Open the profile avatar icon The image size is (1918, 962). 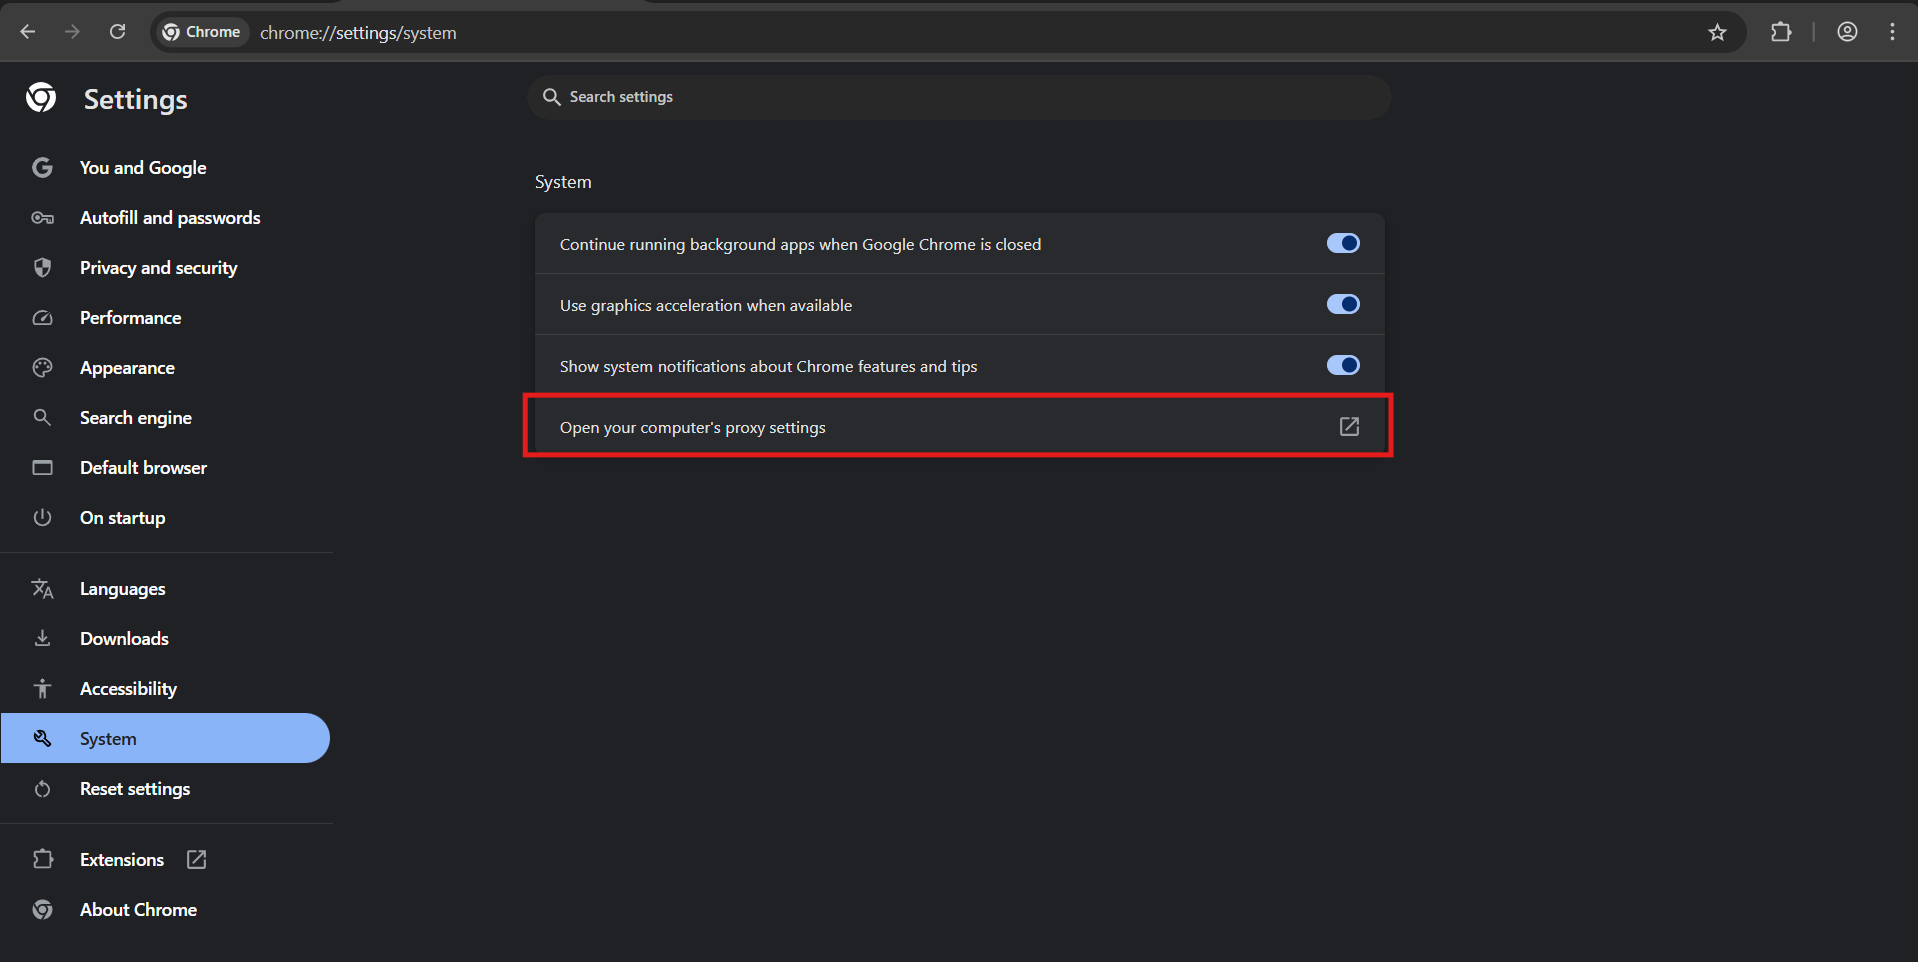click(x=1847, y=32)
